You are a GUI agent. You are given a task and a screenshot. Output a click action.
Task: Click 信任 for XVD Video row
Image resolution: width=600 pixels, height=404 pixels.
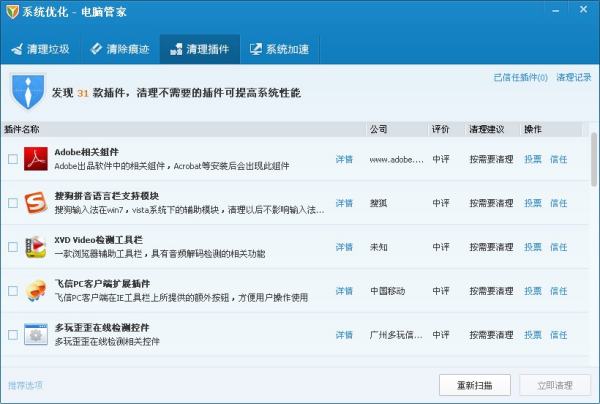pos(559,247)
